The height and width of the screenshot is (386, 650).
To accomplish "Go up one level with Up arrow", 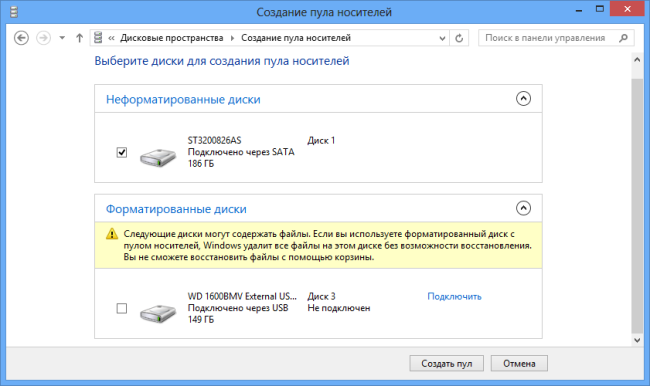I will pos(79,38).
